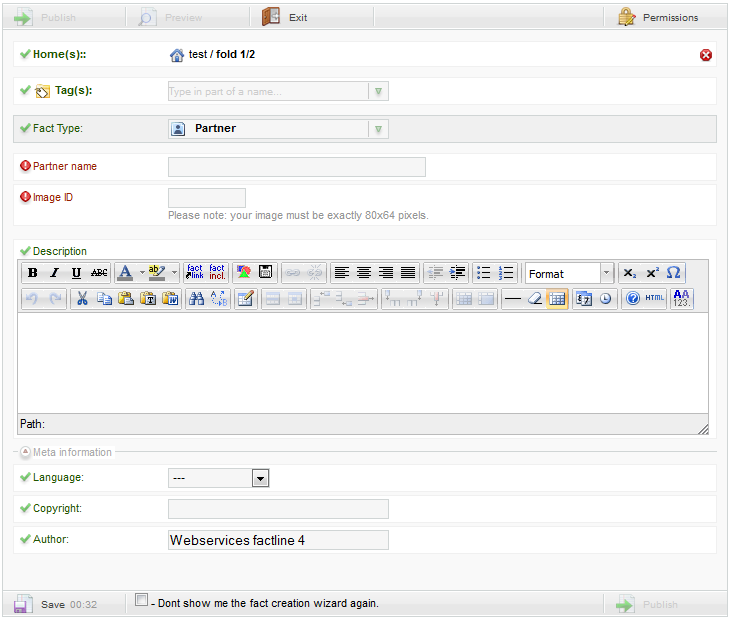Open the HTML source editor button

pos(654,298)
